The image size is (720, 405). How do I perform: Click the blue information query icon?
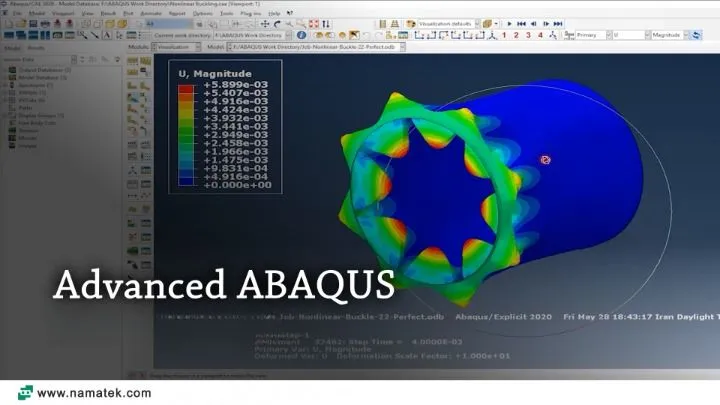pyautogui.click(x=301, y=35)
